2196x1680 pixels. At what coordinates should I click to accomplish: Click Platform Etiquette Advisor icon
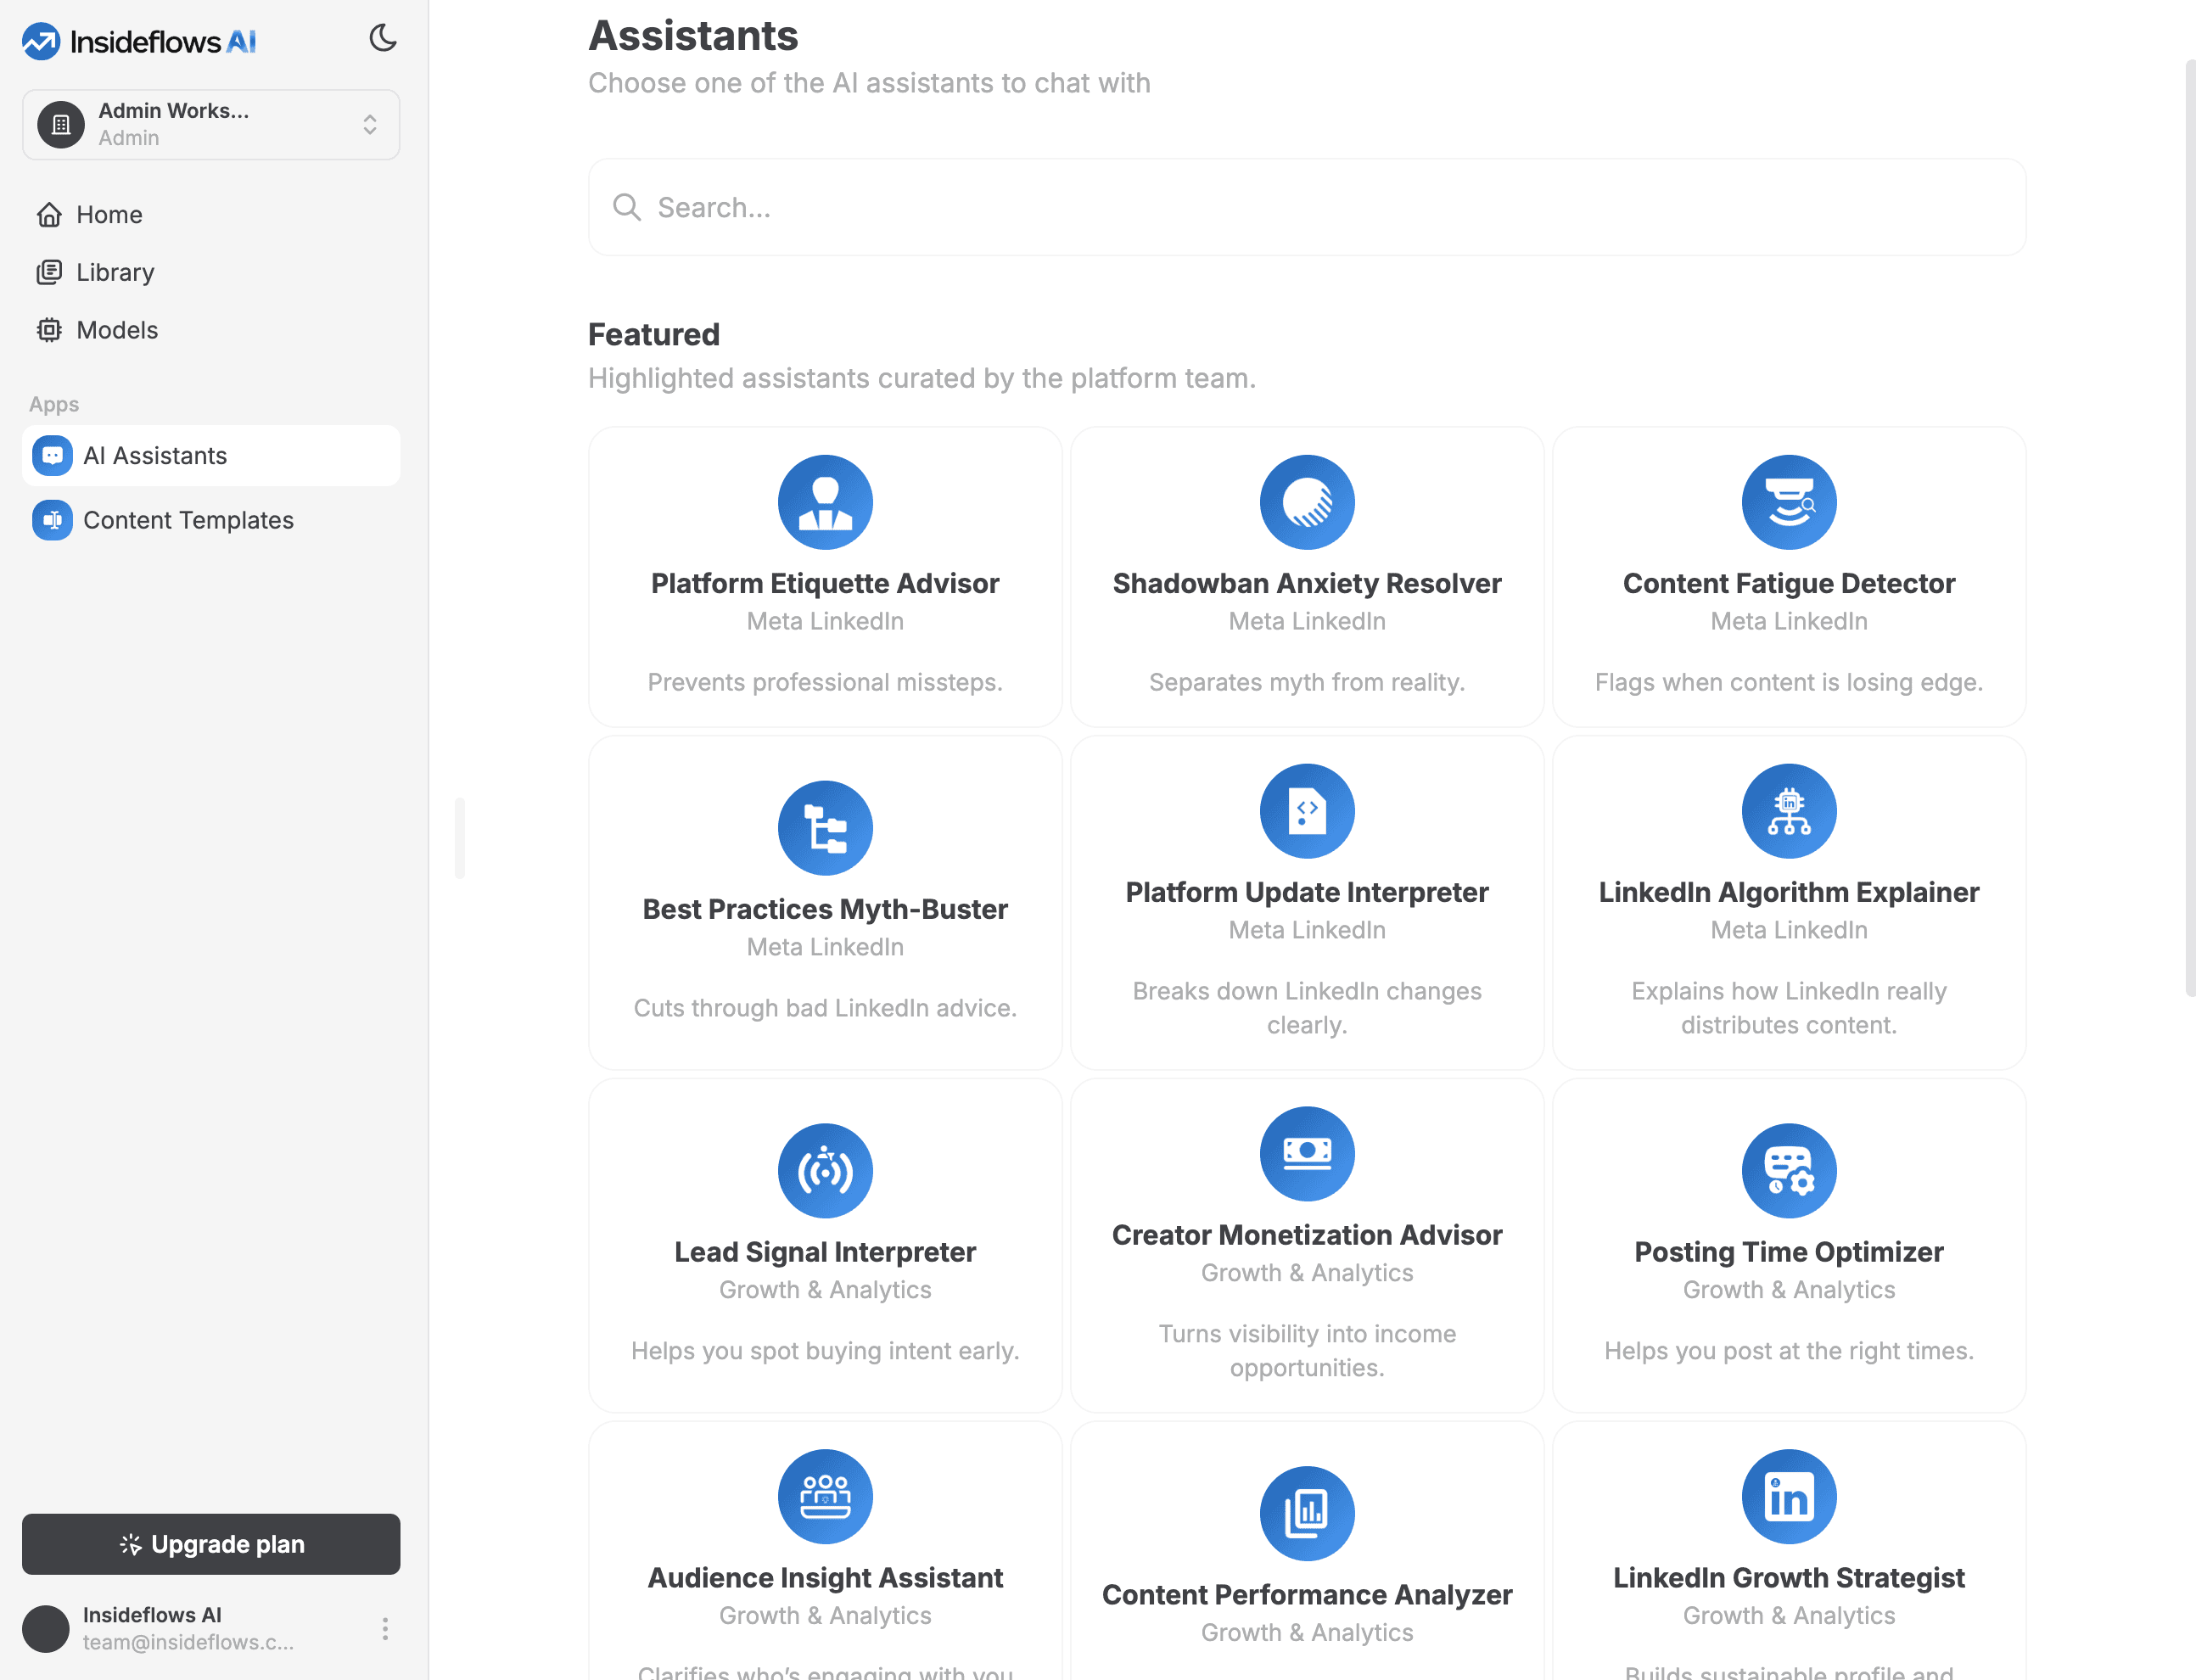pyautogui.click(x=825, y=502)
